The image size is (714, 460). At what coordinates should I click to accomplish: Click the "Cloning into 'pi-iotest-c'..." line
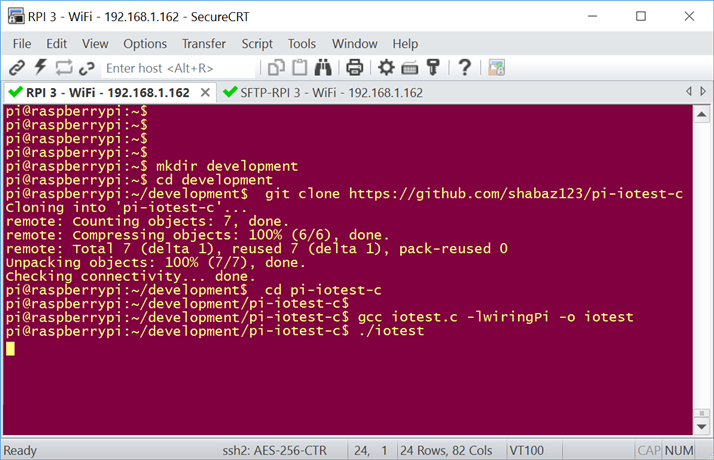pos(126,208)
